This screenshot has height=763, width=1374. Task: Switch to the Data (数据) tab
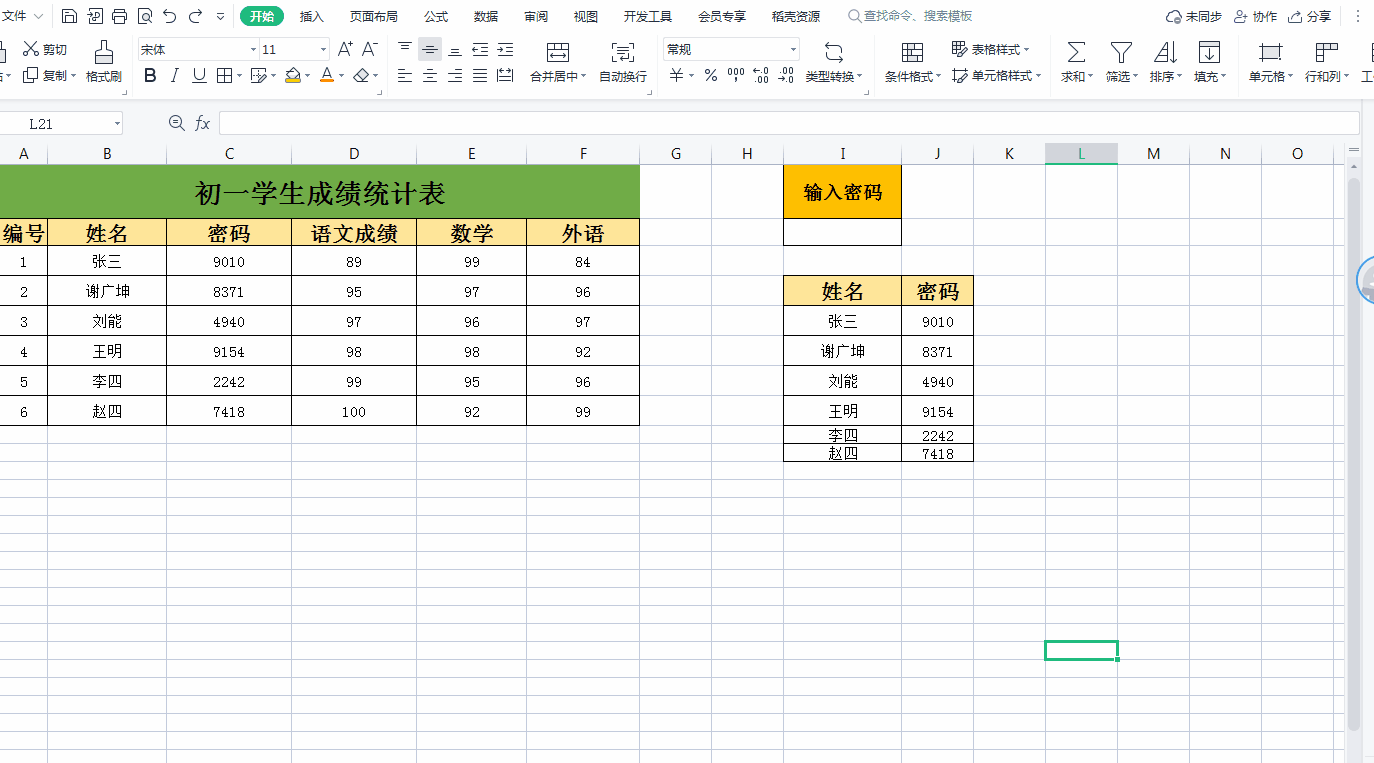pyautogui.click(x=486, y=16)
